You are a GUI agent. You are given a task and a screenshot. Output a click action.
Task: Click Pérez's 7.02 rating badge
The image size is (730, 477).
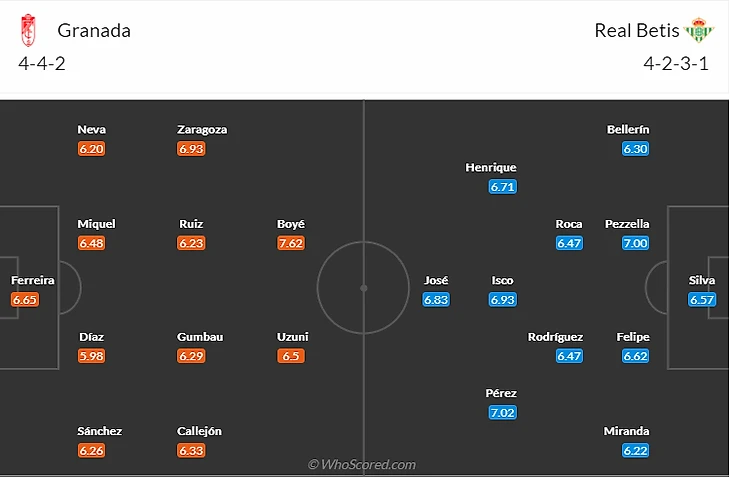click(x=503, y=412)
